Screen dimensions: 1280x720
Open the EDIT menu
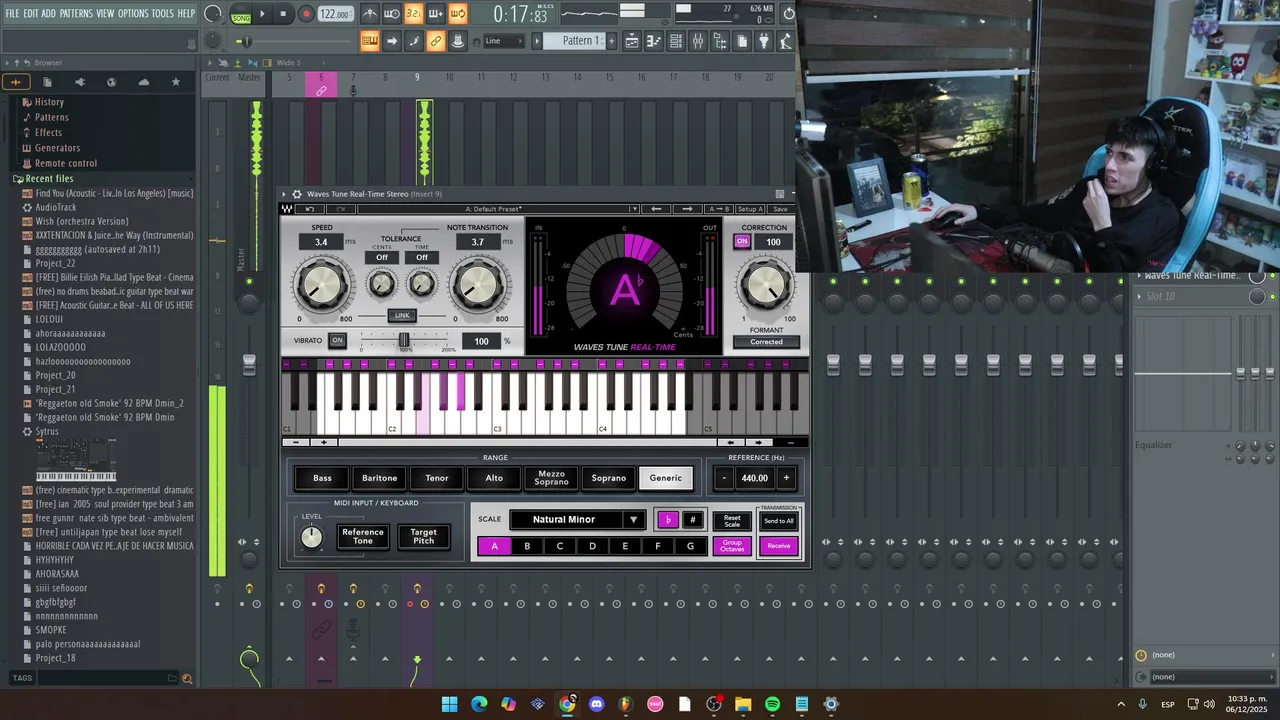click(31, 13)
